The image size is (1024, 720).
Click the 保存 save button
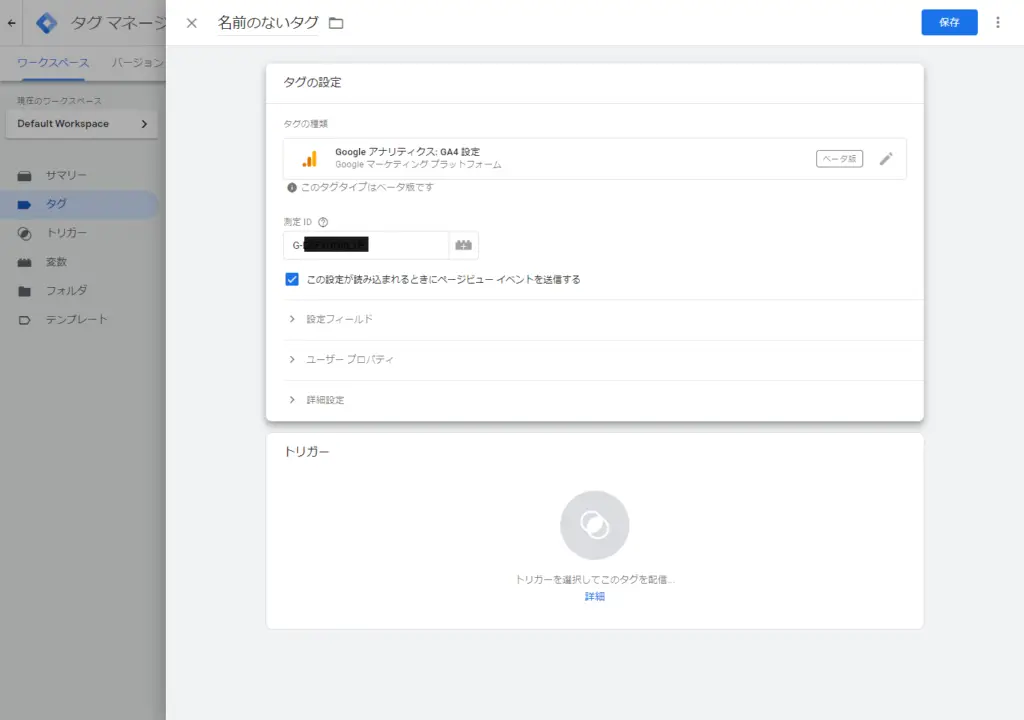pyautogui.click(x=949, y=22)
